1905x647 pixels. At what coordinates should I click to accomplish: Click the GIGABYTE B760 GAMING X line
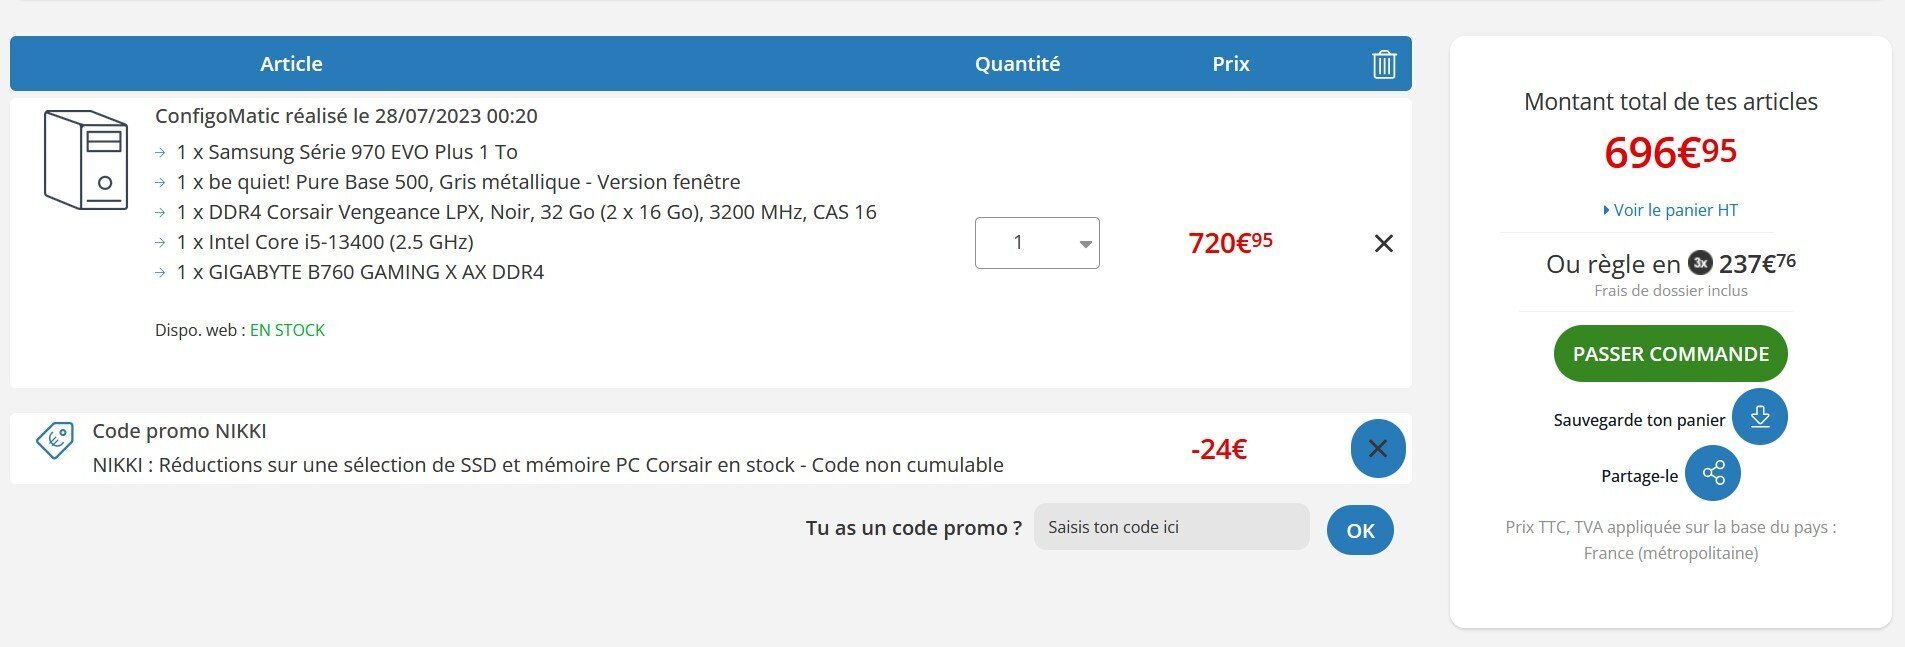pos(360,272)
